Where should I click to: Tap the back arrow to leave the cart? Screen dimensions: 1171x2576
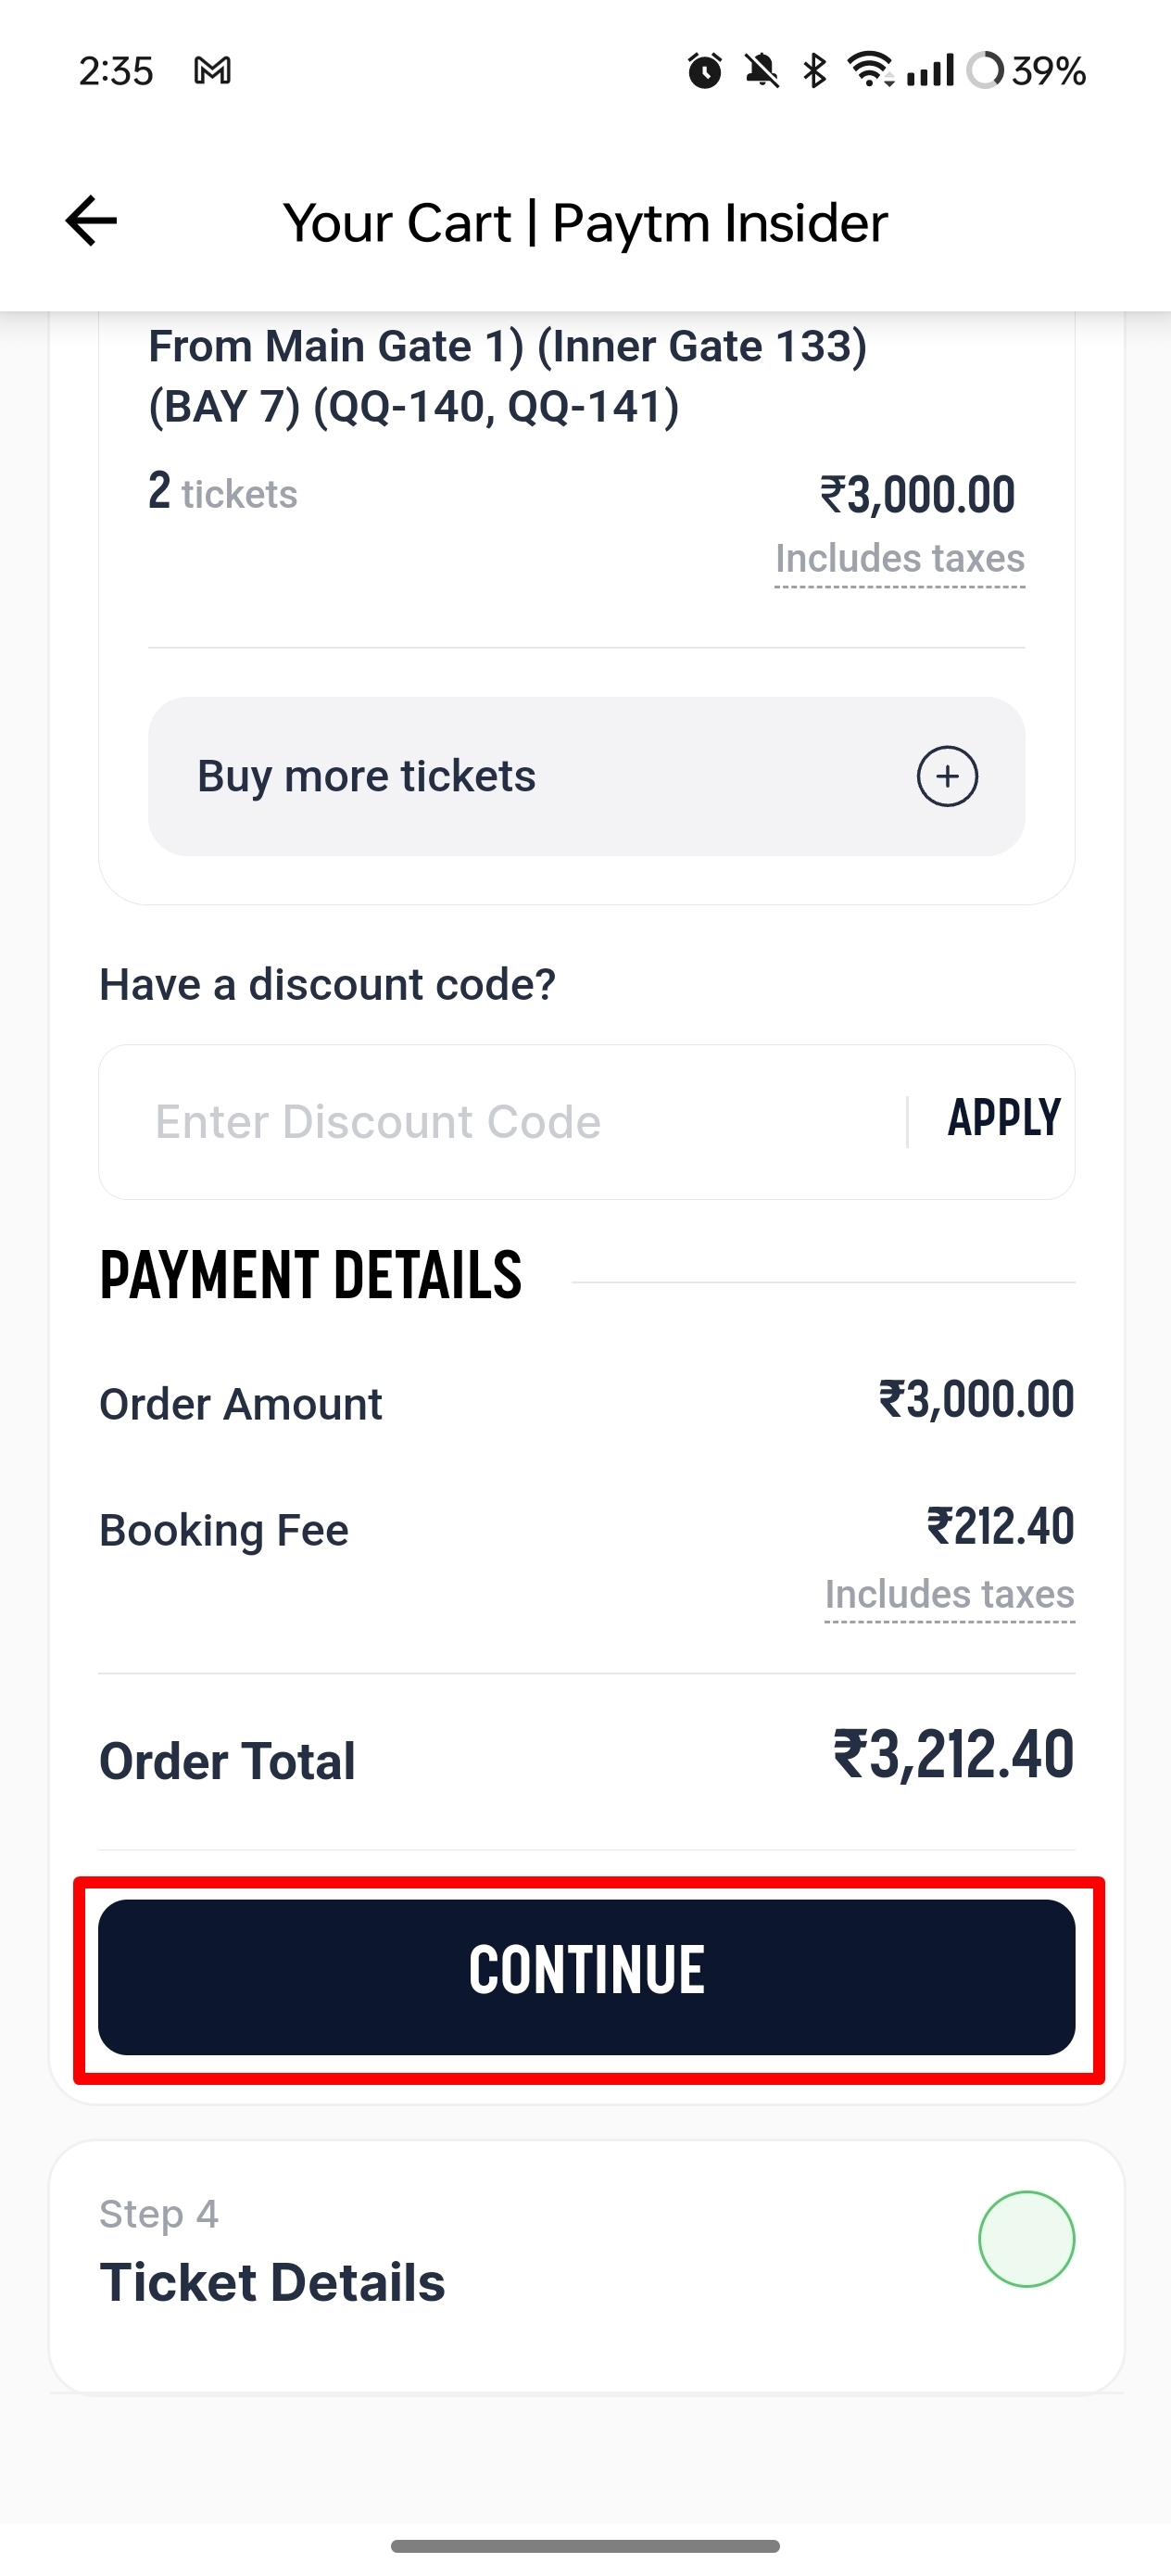click(91, 222)
